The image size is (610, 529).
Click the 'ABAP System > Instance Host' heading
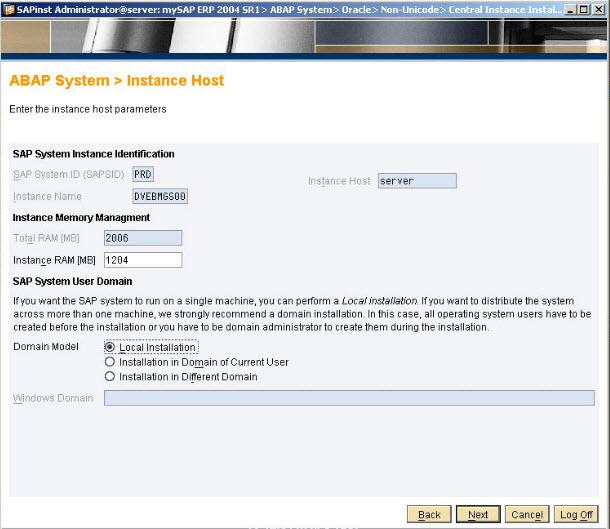pyautogui.click(x=117, y=81)
